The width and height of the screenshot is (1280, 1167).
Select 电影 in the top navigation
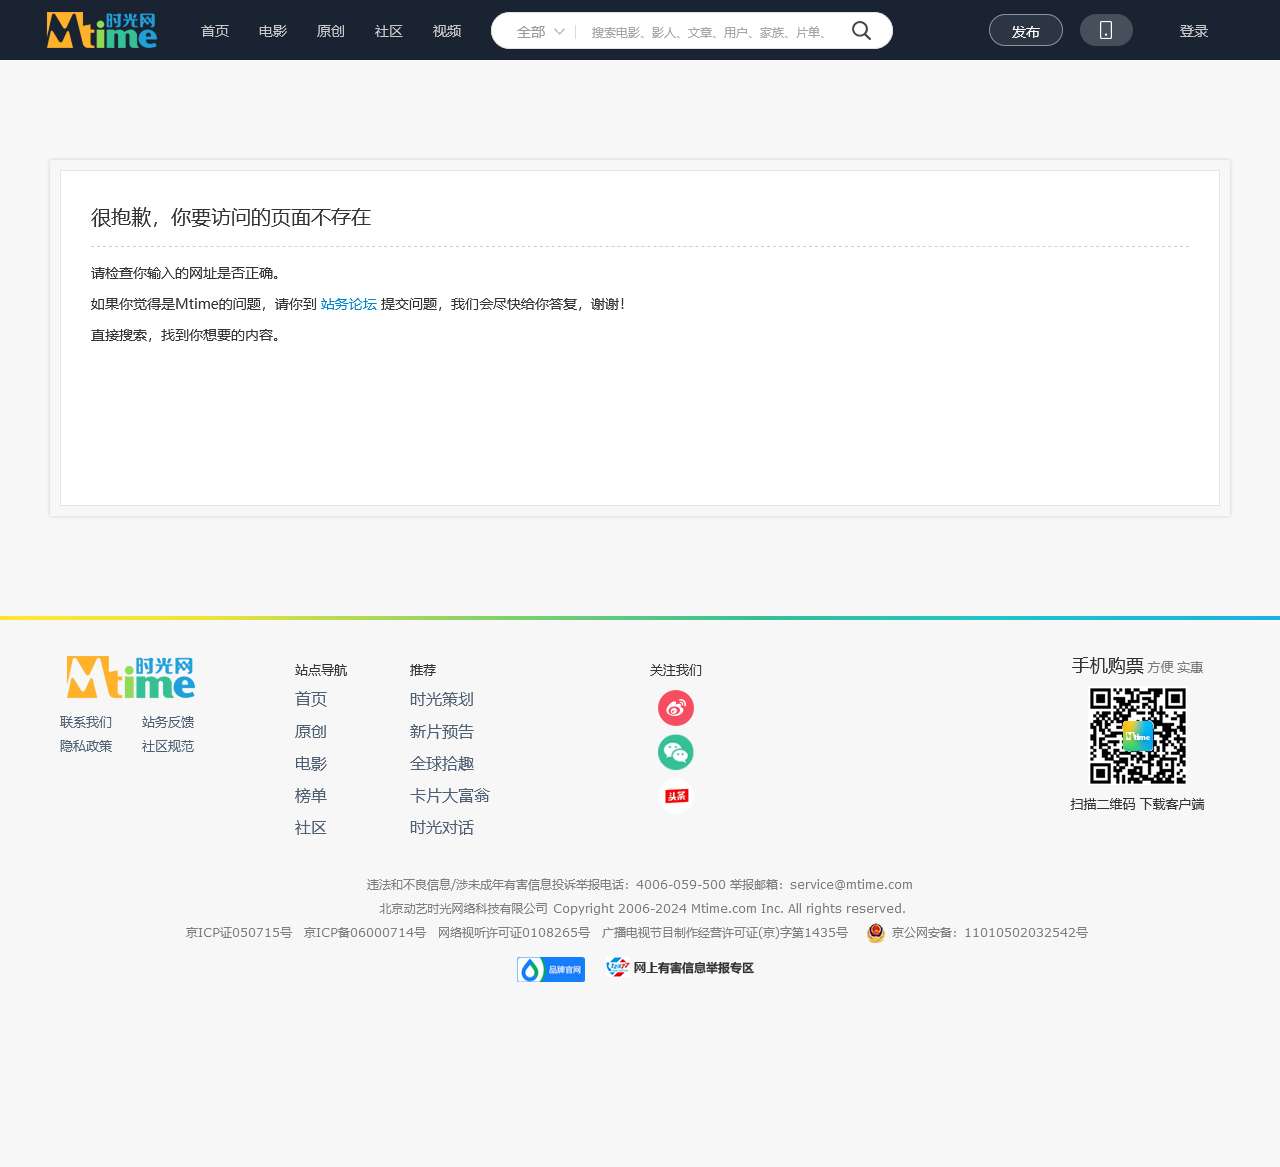tap(271, 31)
